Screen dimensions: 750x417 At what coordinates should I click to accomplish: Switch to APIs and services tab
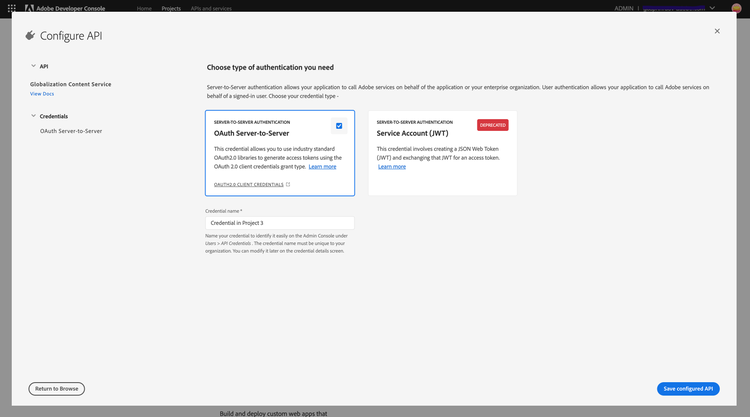click(x=211, y=9)
